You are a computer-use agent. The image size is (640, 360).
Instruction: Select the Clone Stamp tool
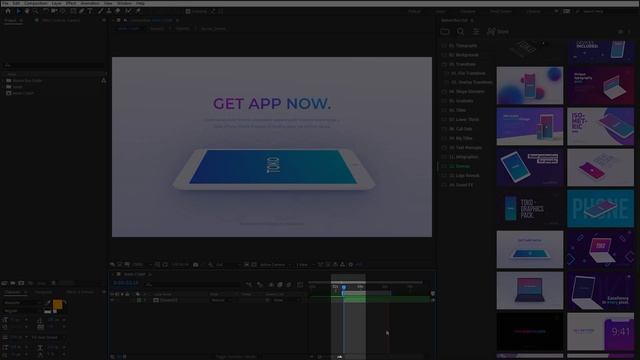(x=109, y=11)
